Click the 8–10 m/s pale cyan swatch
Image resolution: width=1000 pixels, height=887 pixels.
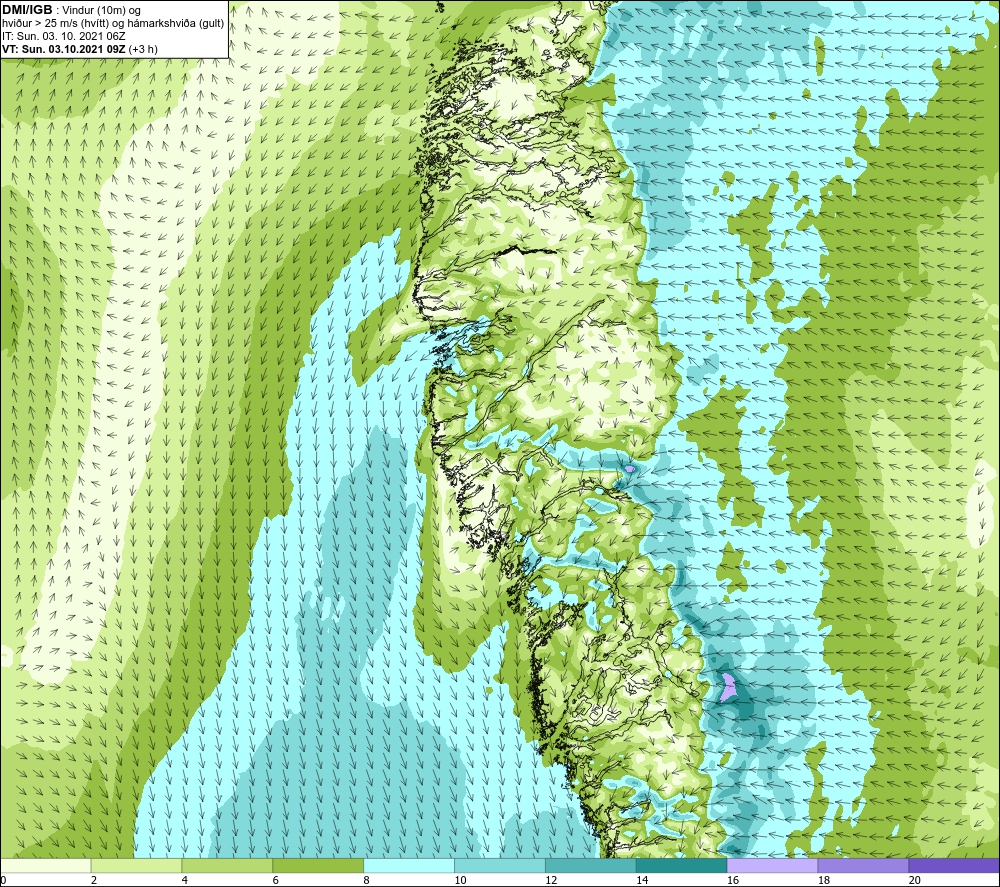coord(409,866)
